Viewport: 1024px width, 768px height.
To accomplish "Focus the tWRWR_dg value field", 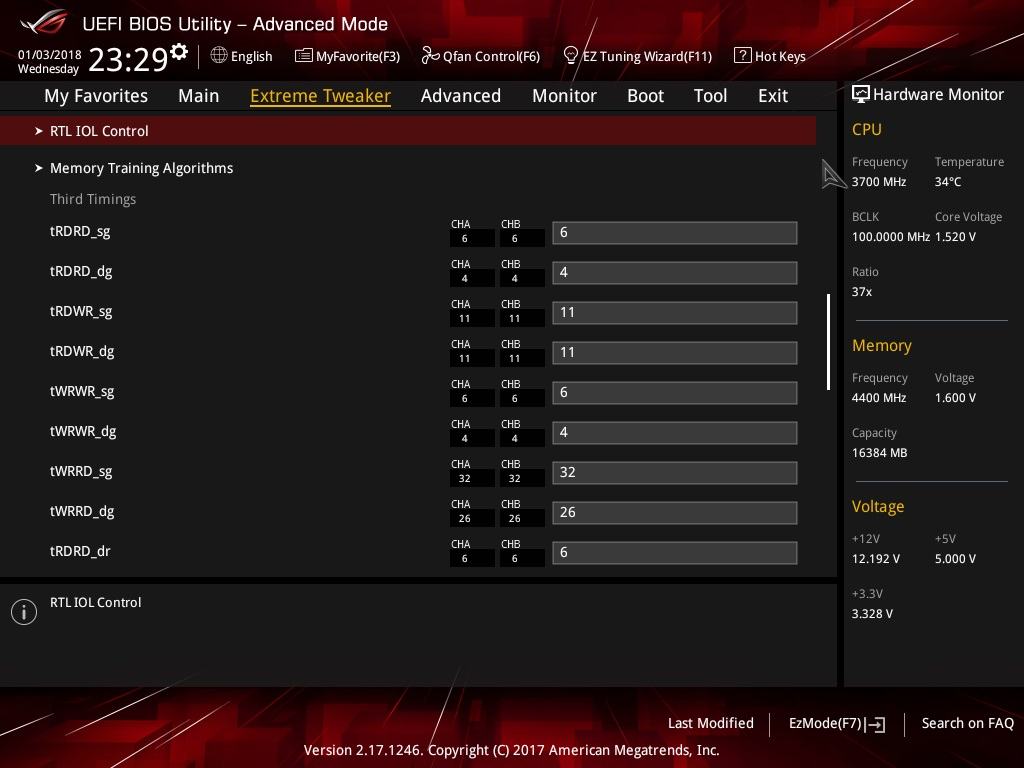I will pos(675,432).
